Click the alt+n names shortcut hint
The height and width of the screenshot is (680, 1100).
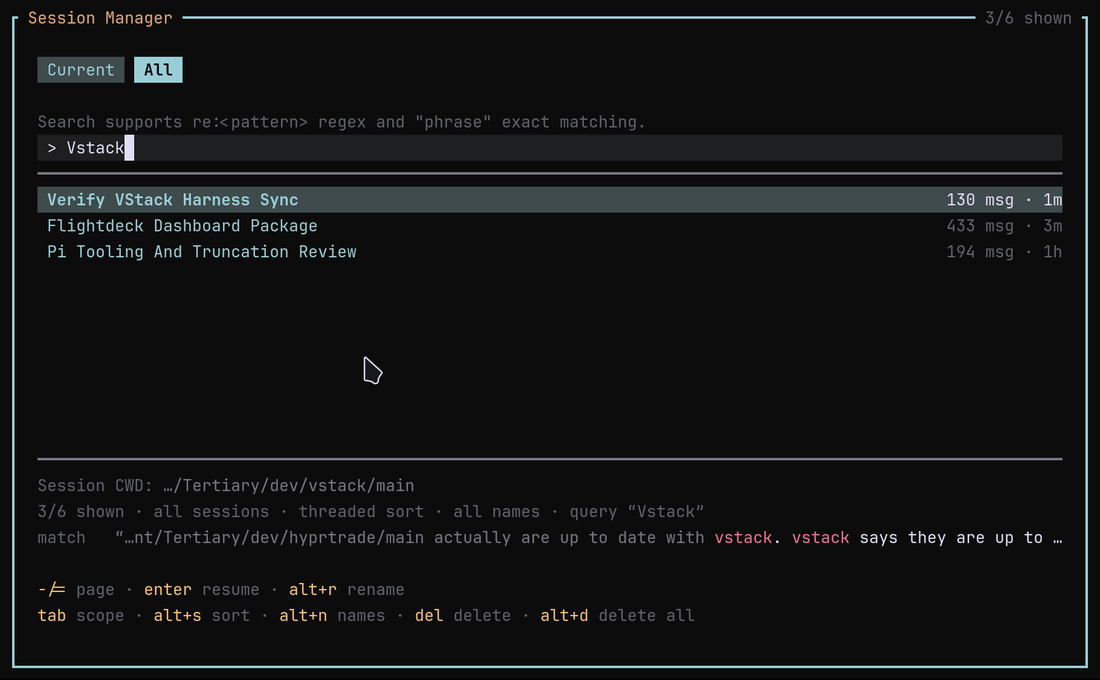point(332,615)
